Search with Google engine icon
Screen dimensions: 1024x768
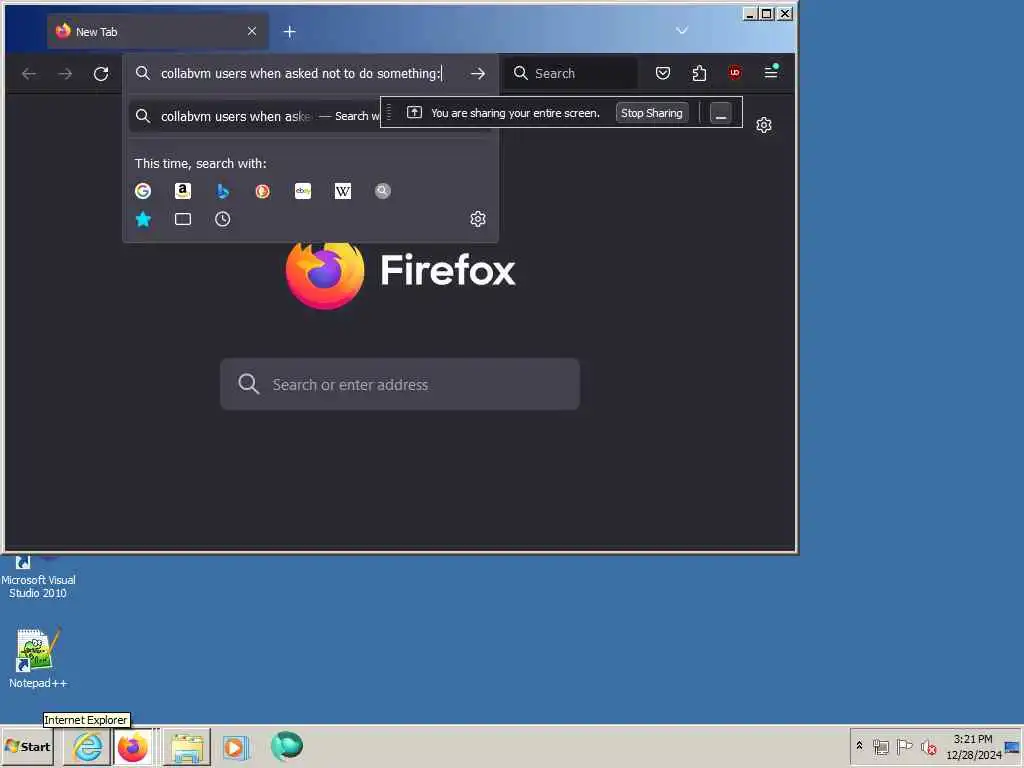(x=143, y=191)
